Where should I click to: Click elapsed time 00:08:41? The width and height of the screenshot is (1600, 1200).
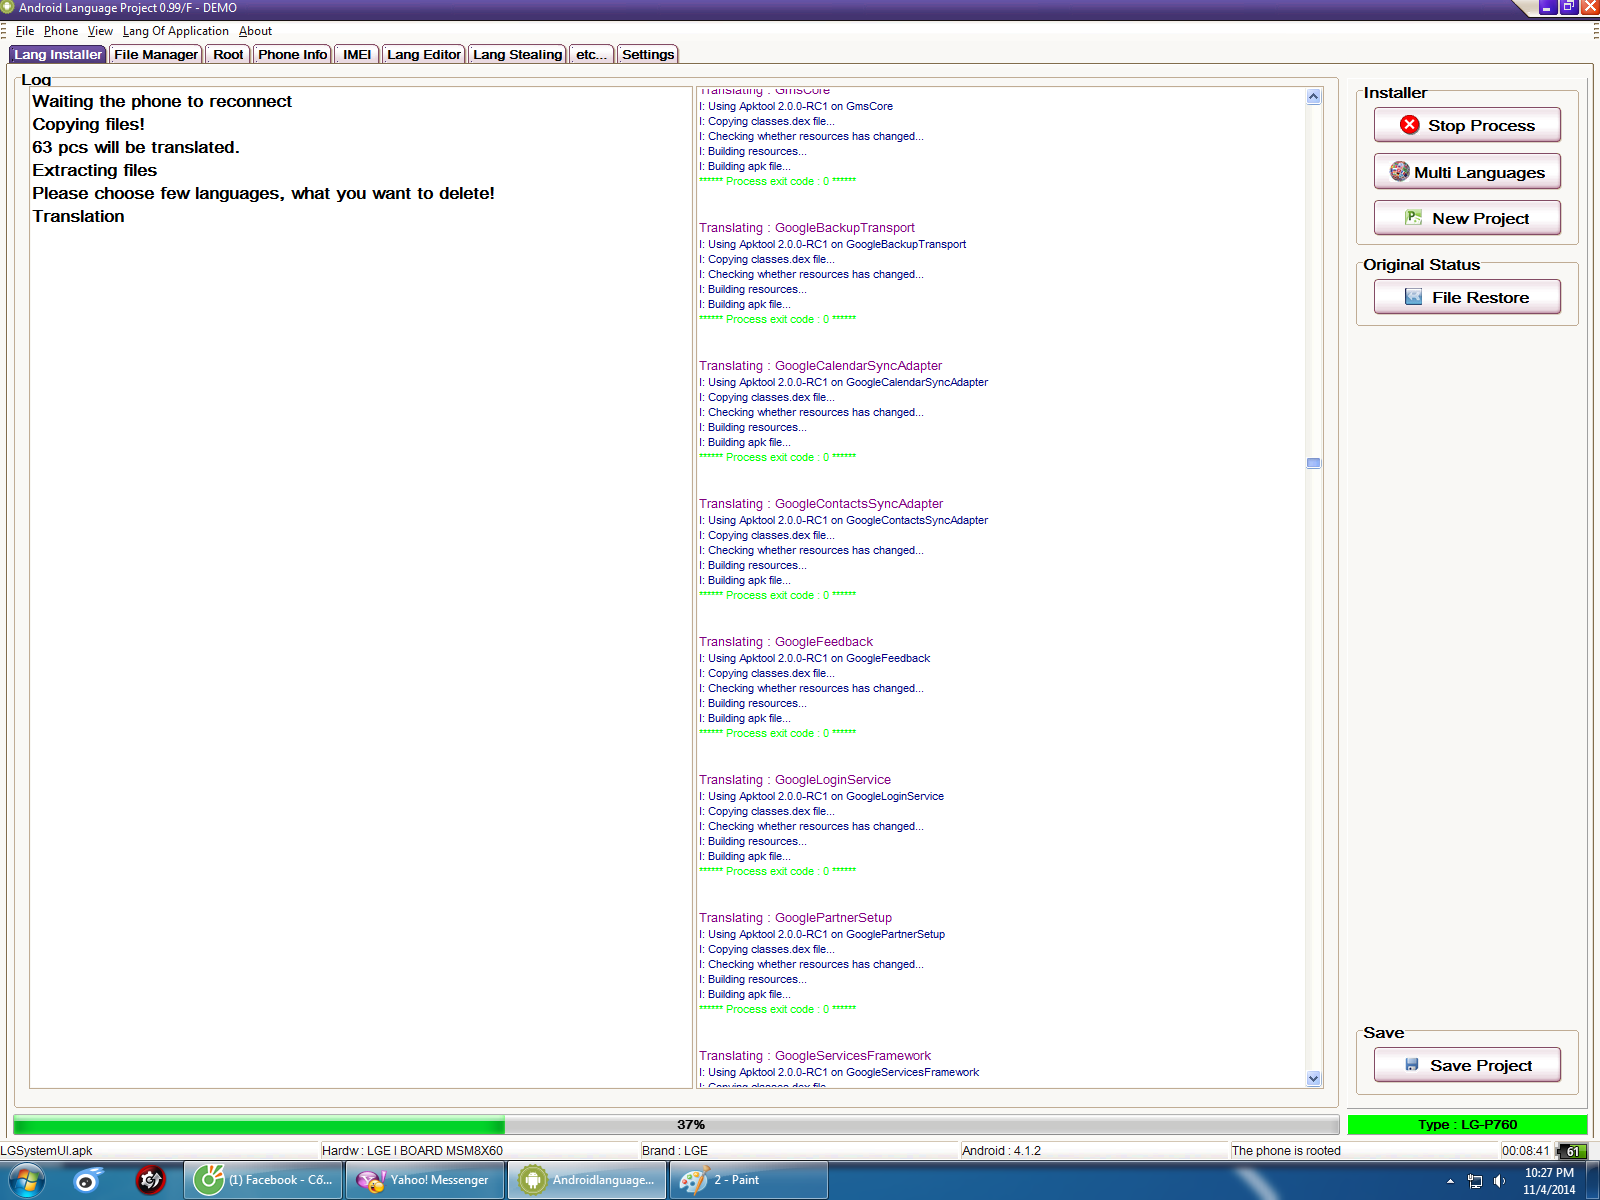point(1525,1151)
